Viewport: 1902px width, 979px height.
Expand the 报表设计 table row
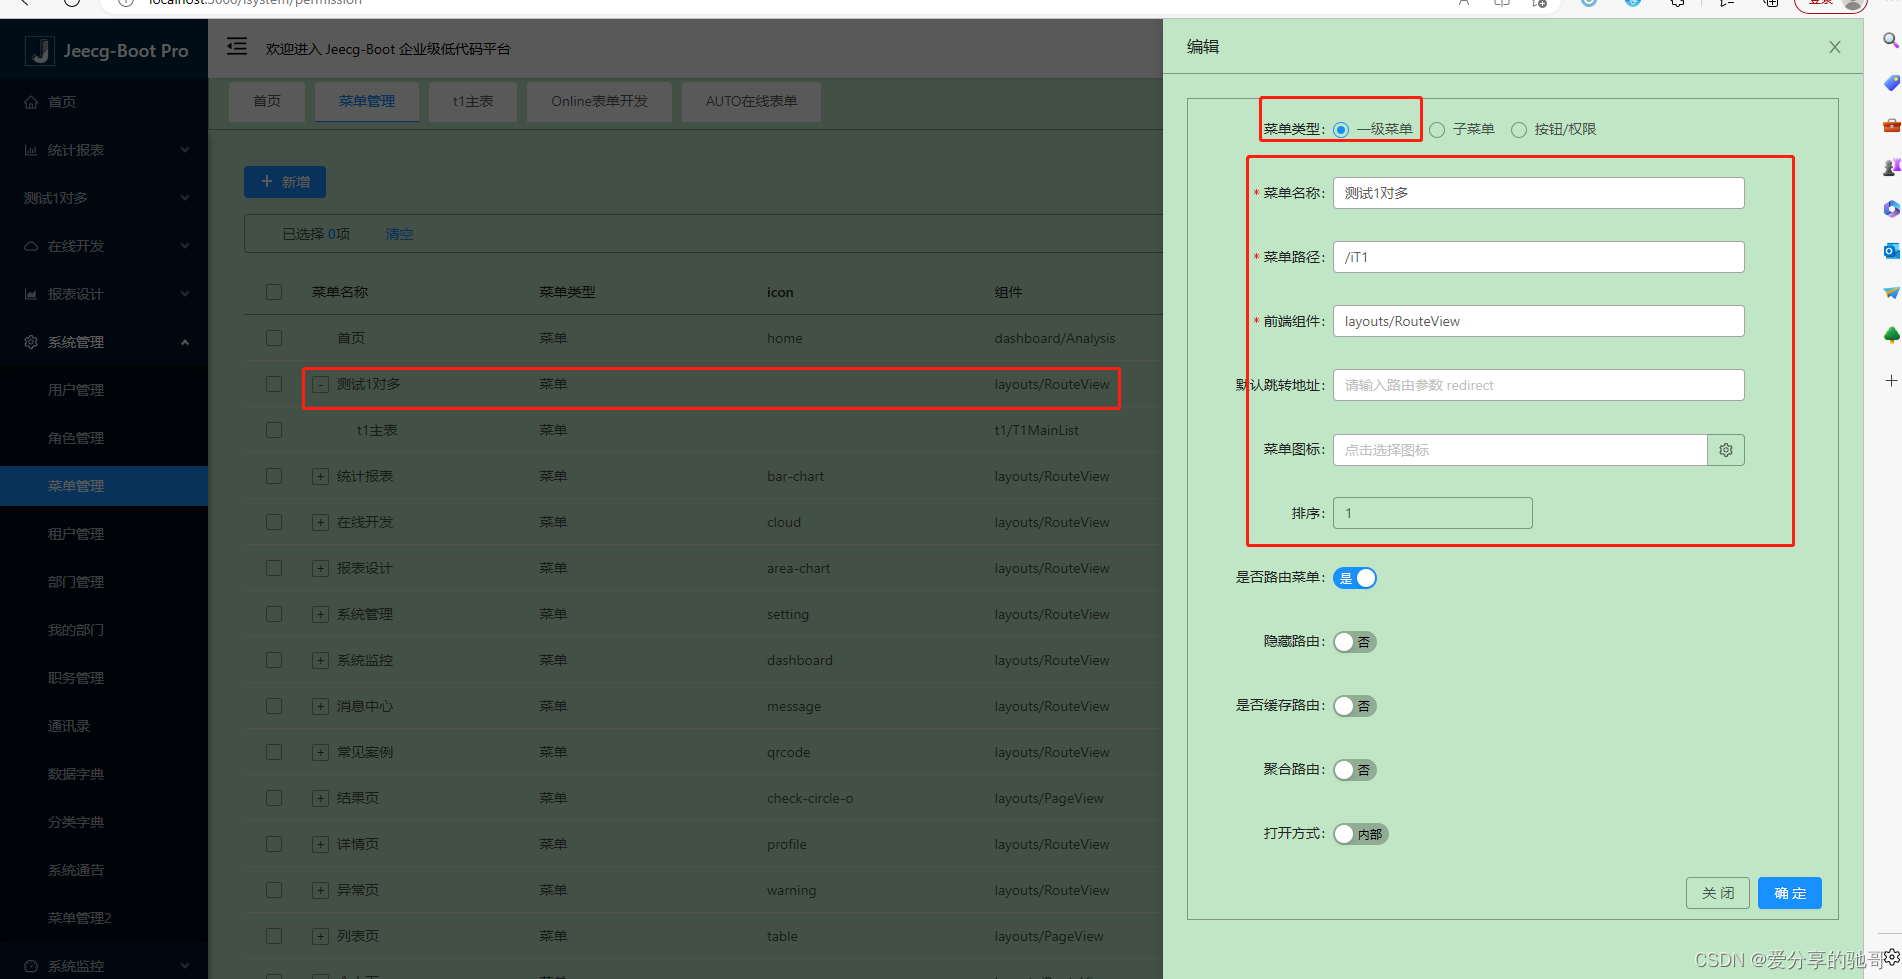320,568
